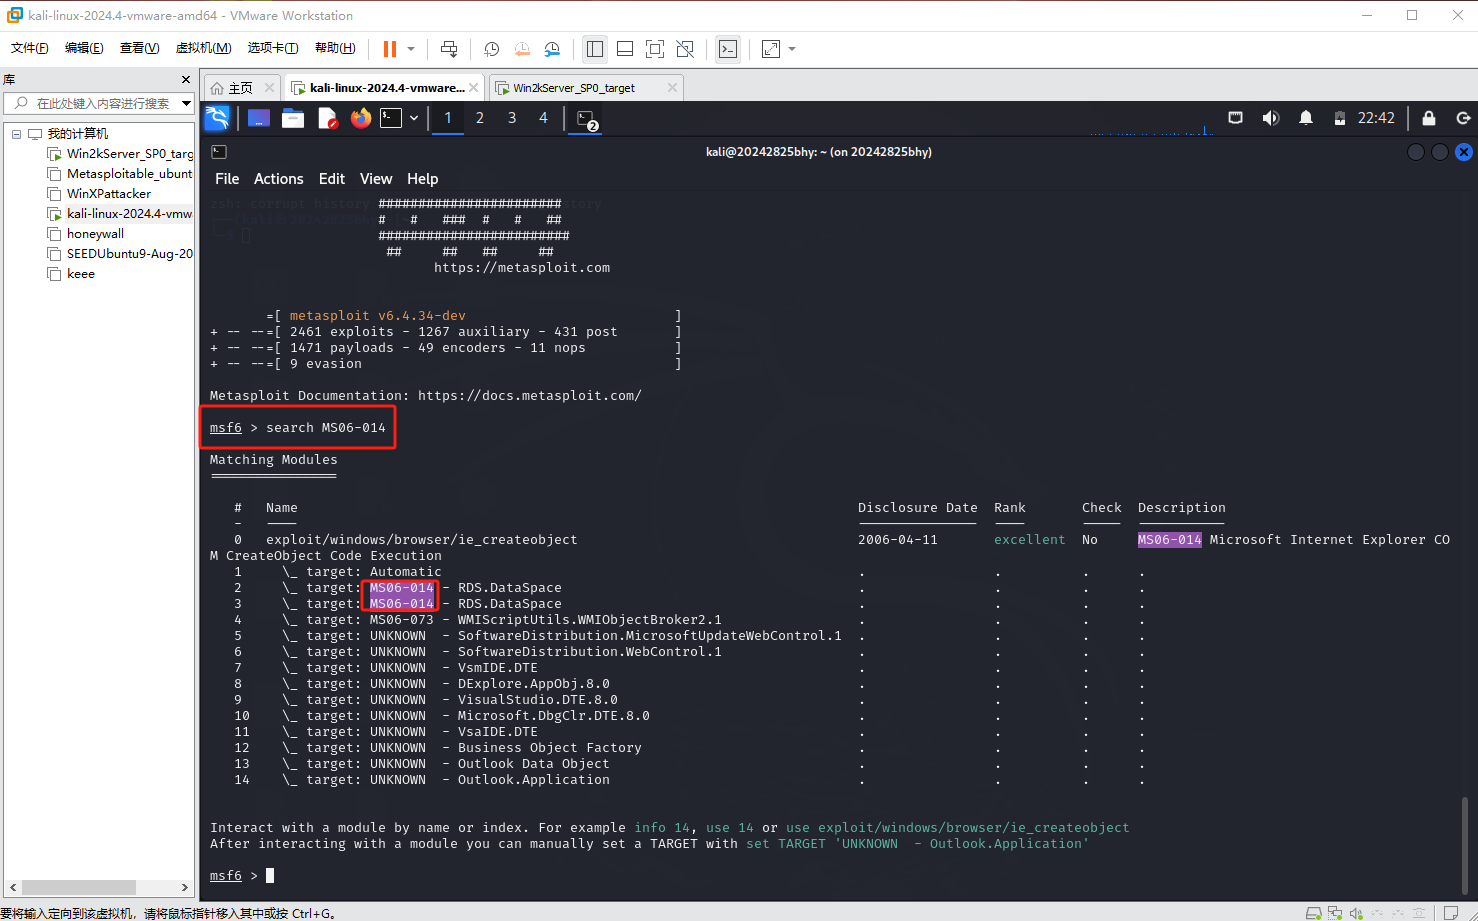Screen dimensions: 1478x921
Task: Click the VMware status bar sound device icon
Action: pyautogui.click(x=1356, y=913)
